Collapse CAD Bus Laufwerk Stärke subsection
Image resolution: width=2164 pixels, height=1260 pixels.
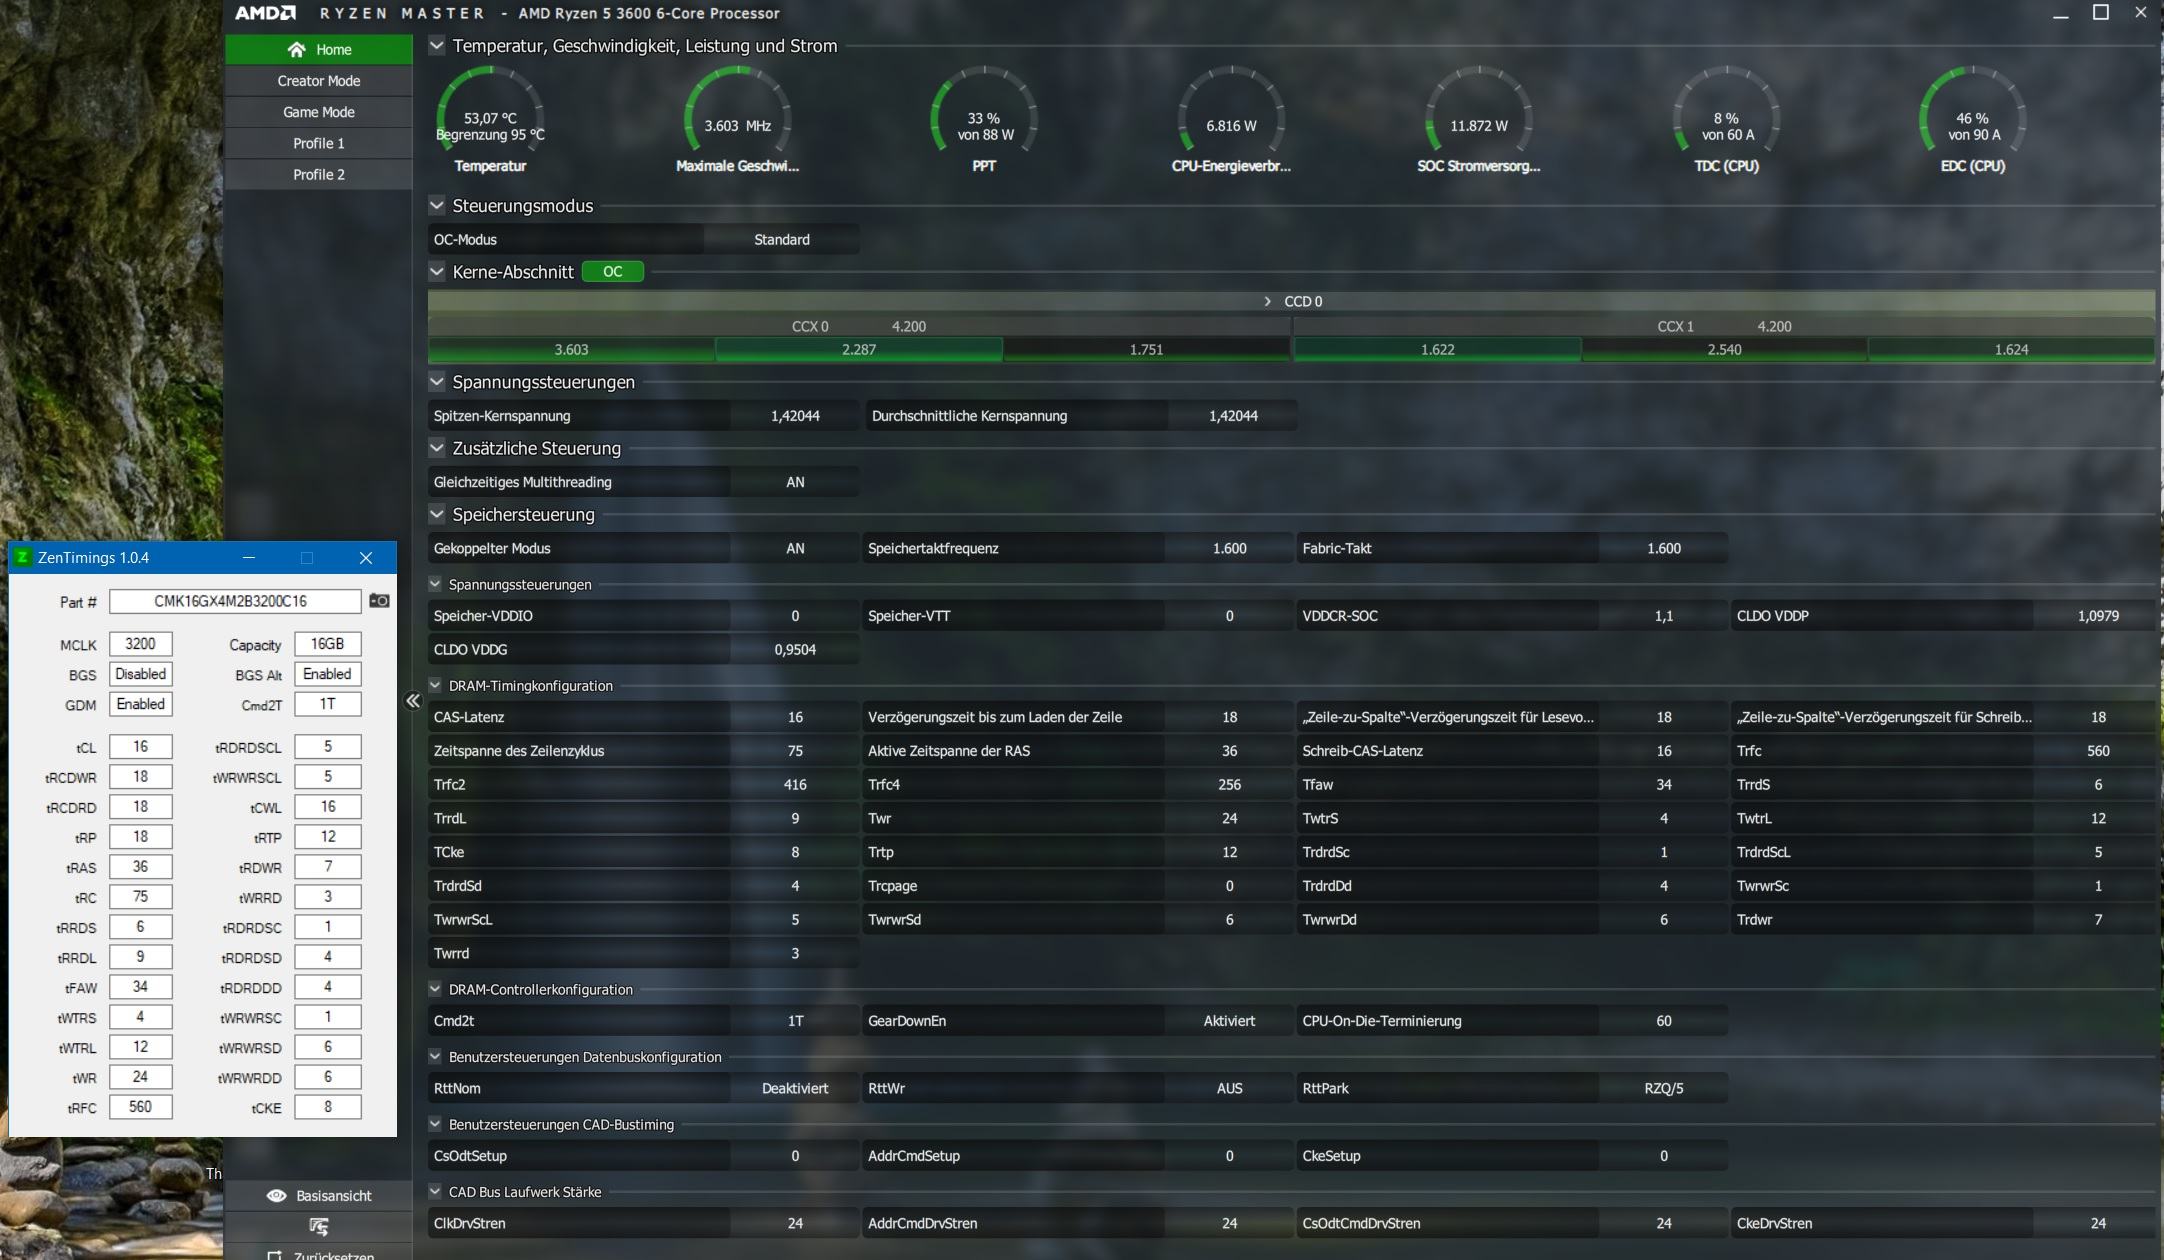(x=435, y=1191)
